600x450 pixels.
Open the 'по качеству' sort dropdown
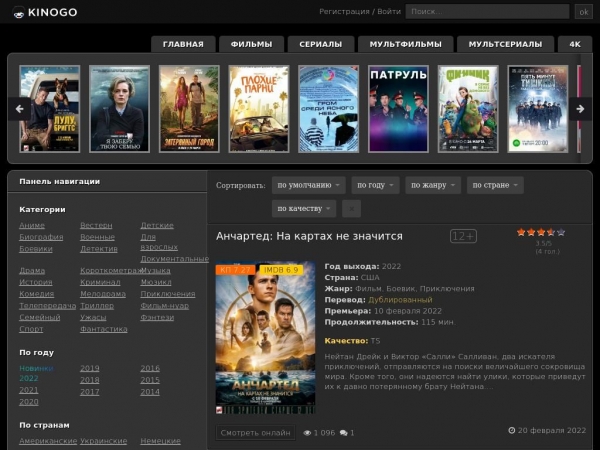pyautogui.click(x=304, y=208)
